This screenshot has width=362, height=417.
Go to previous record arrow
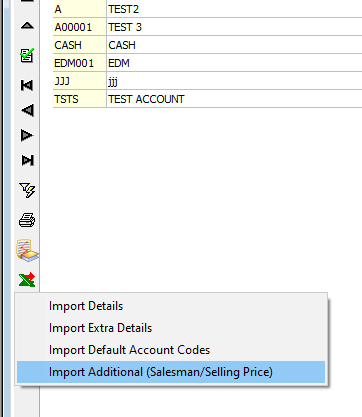pyautogui.click(x=27, y=110)
